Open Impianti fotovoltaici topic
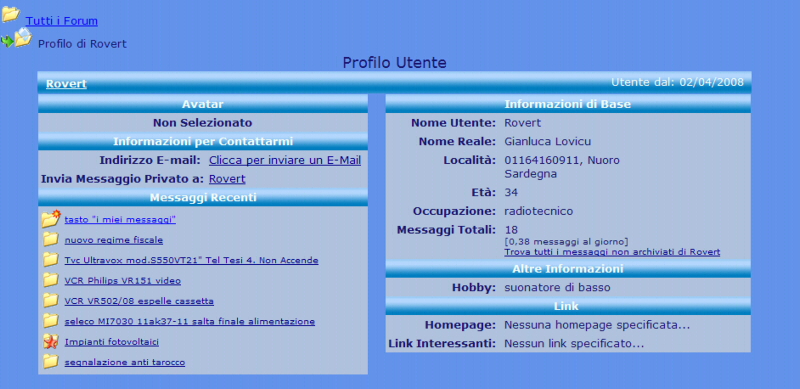 pos(112,342)
